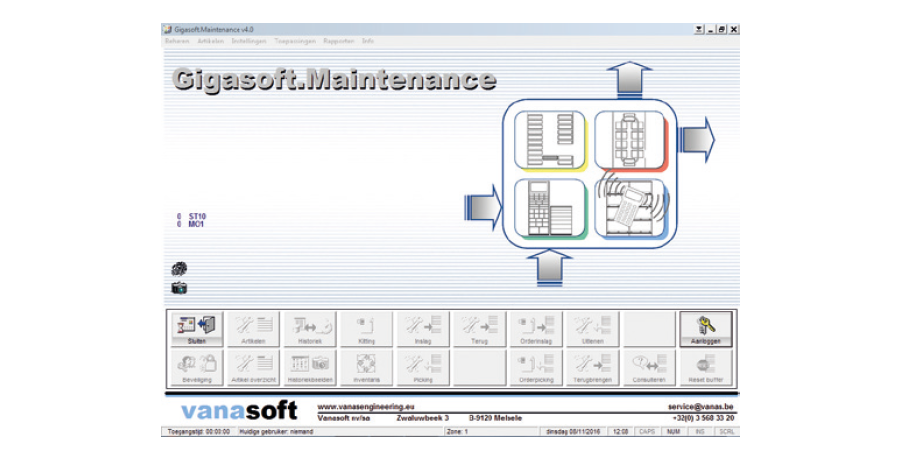Click the Terugbrengen tool button
This screenshot has width=900, height=460.
point(592,368)
